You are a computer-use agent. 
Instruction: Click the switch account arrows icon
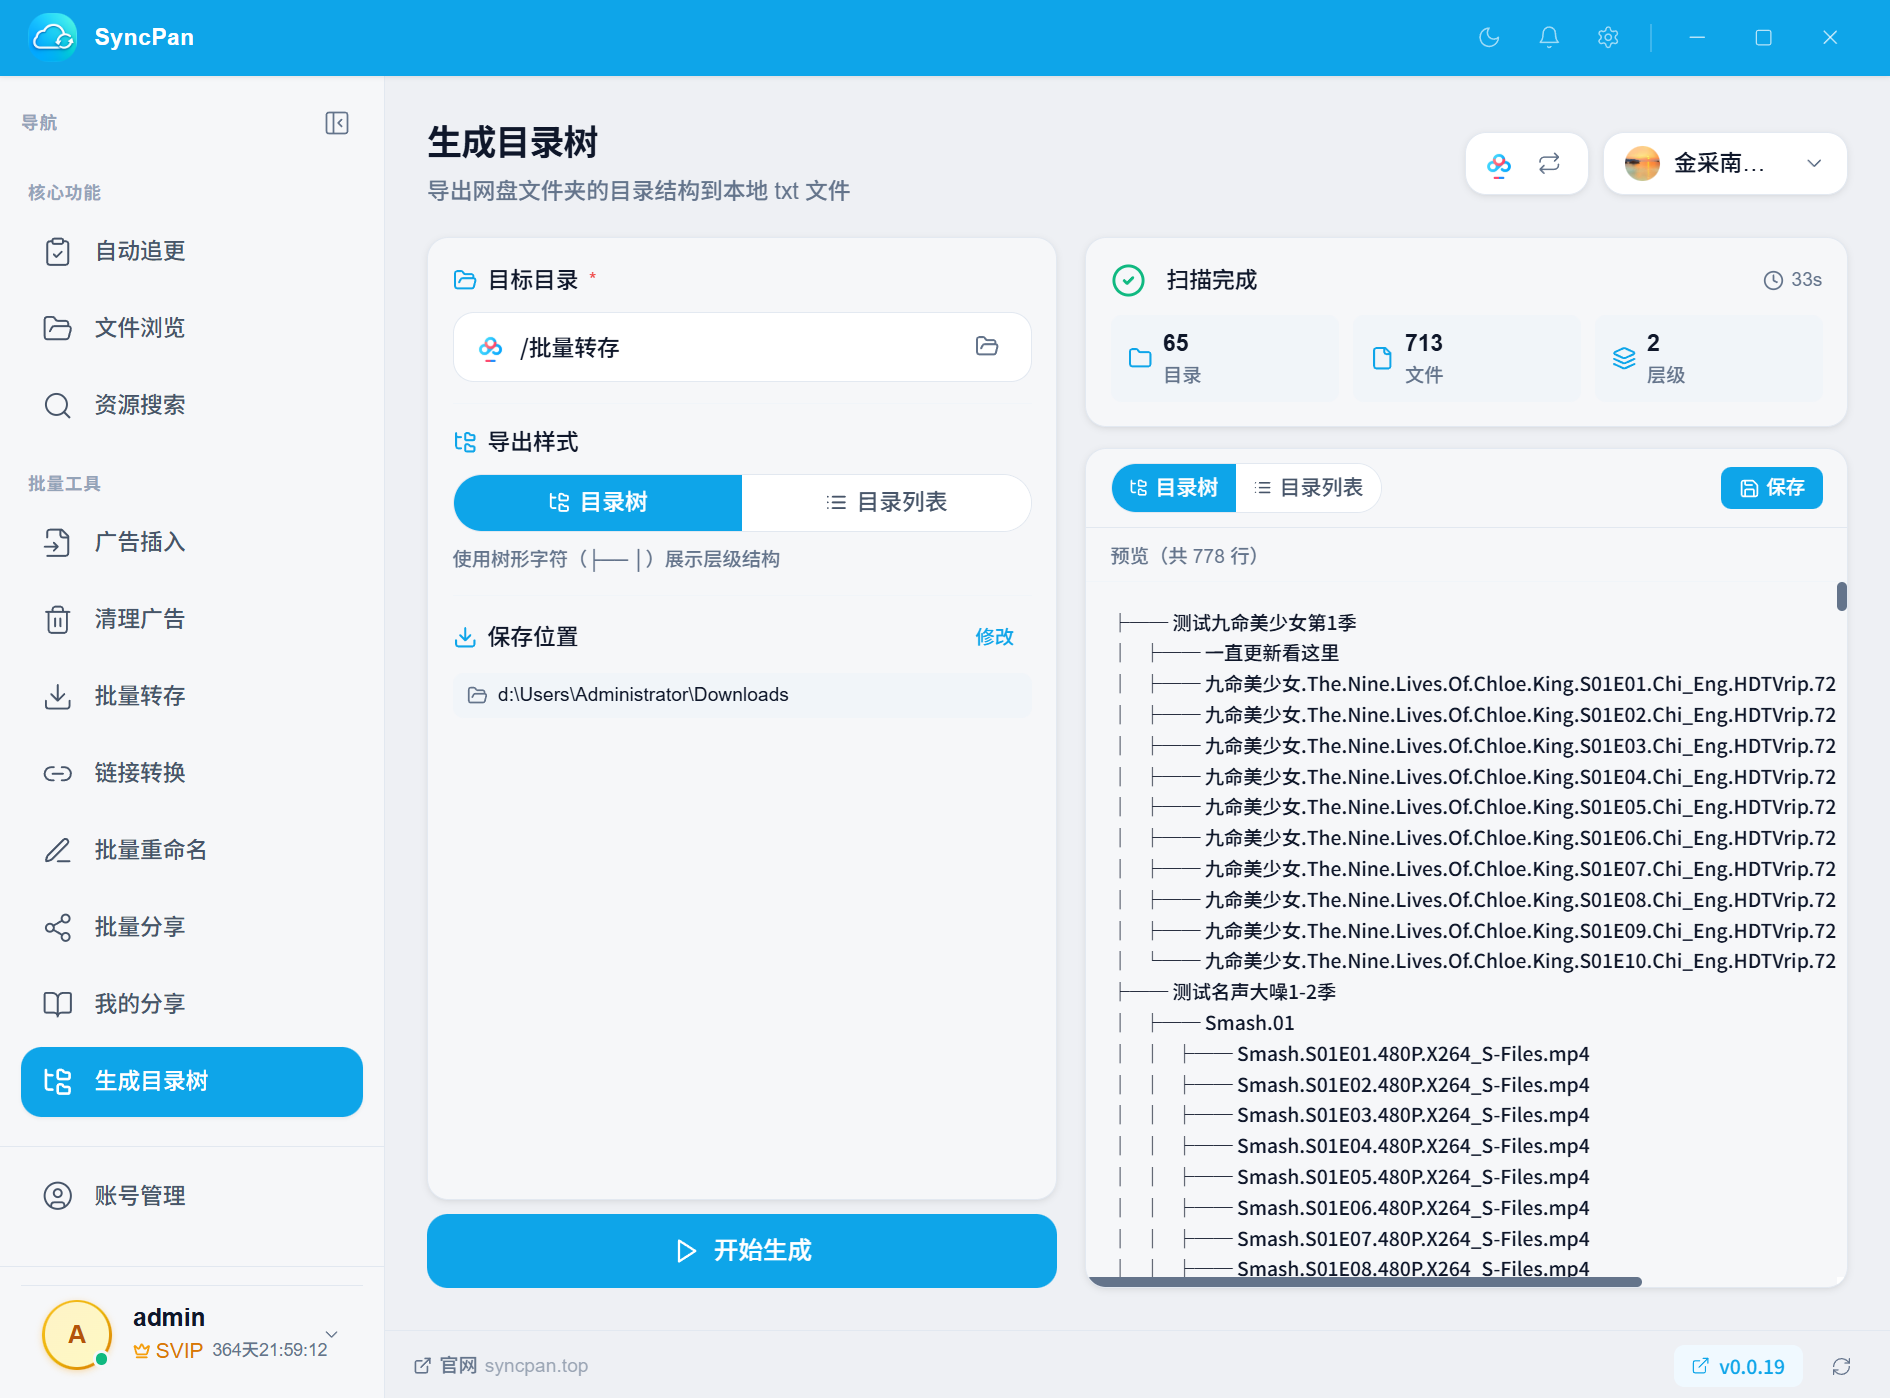tap(1549, 164)
